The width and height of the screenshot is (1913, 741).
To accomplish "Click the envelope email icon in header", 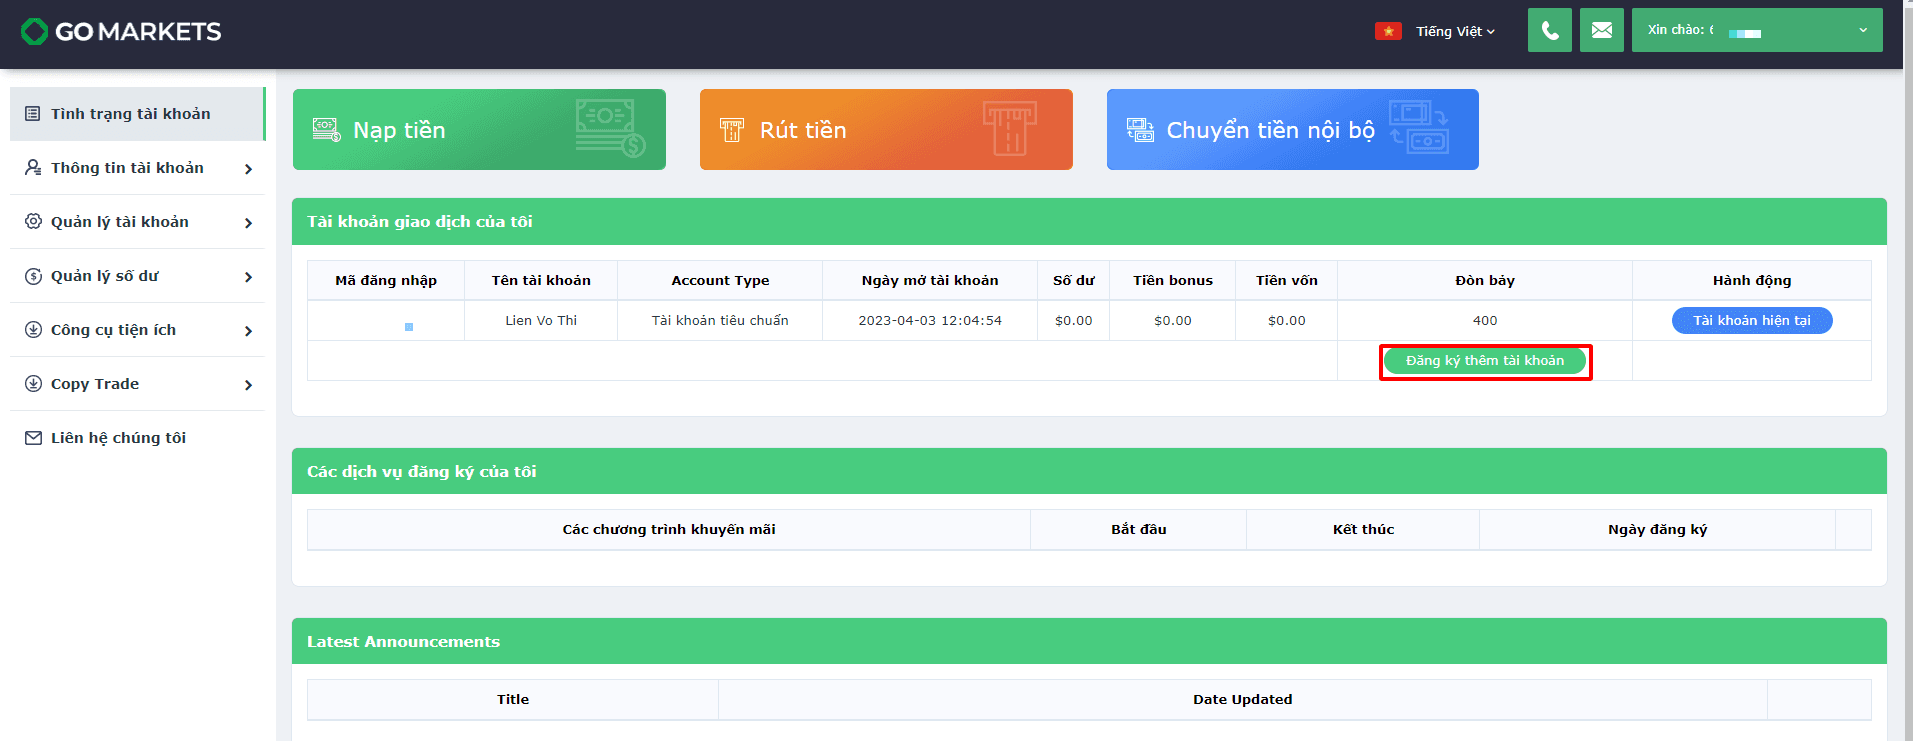I will [x=1602, y=30].
